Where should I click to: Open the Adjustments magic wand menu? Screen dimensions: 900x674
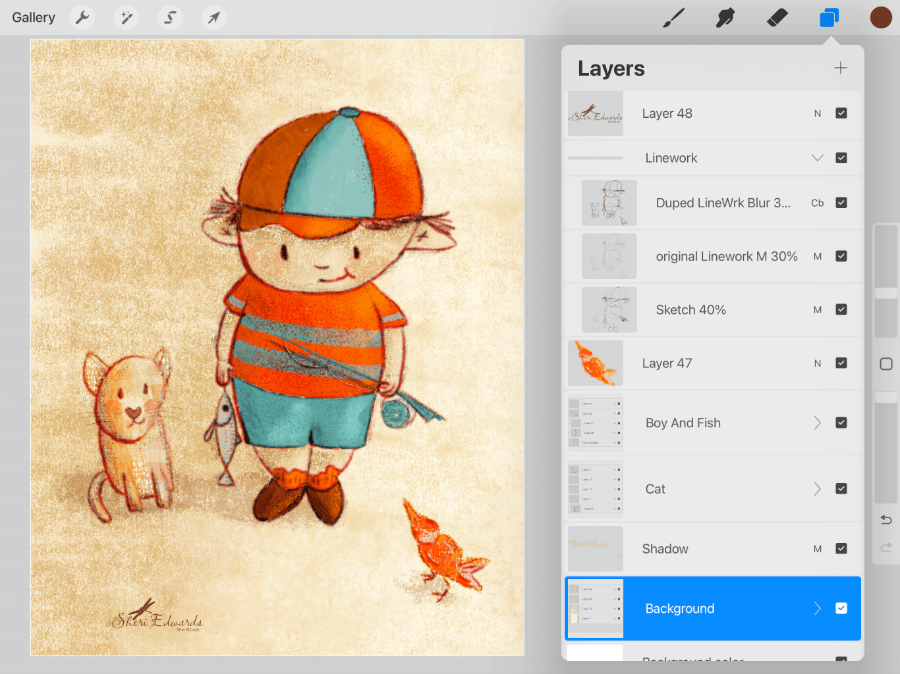click(x=126, y=18)
